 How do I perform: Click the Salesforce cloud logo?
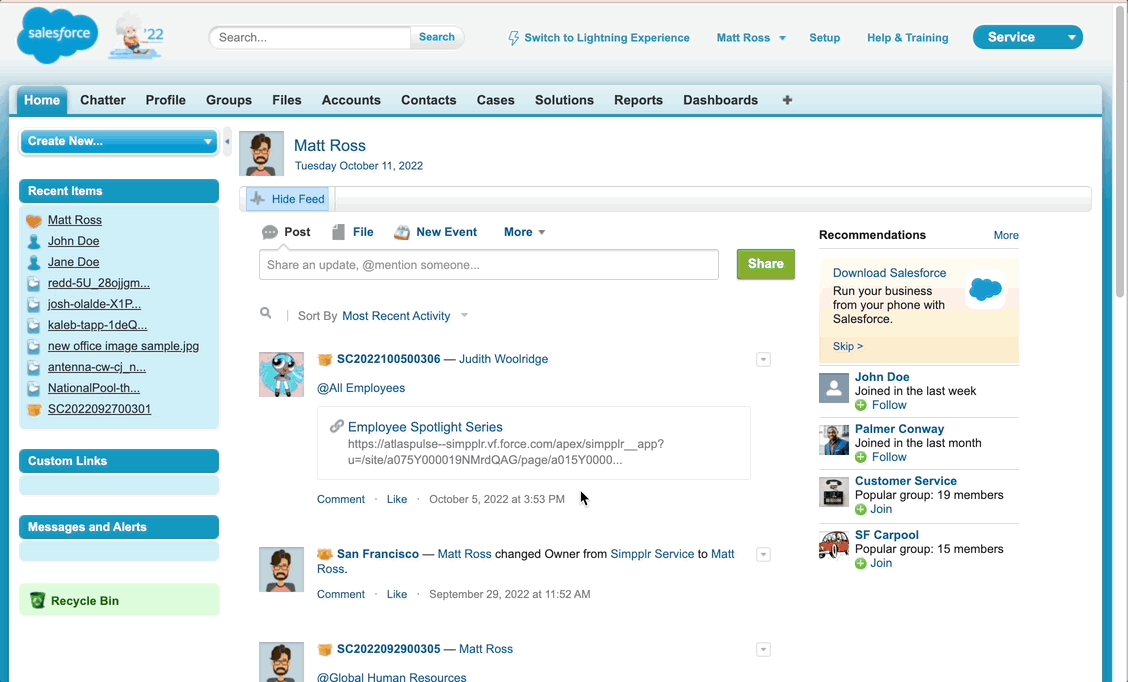[x=58, y=35]
